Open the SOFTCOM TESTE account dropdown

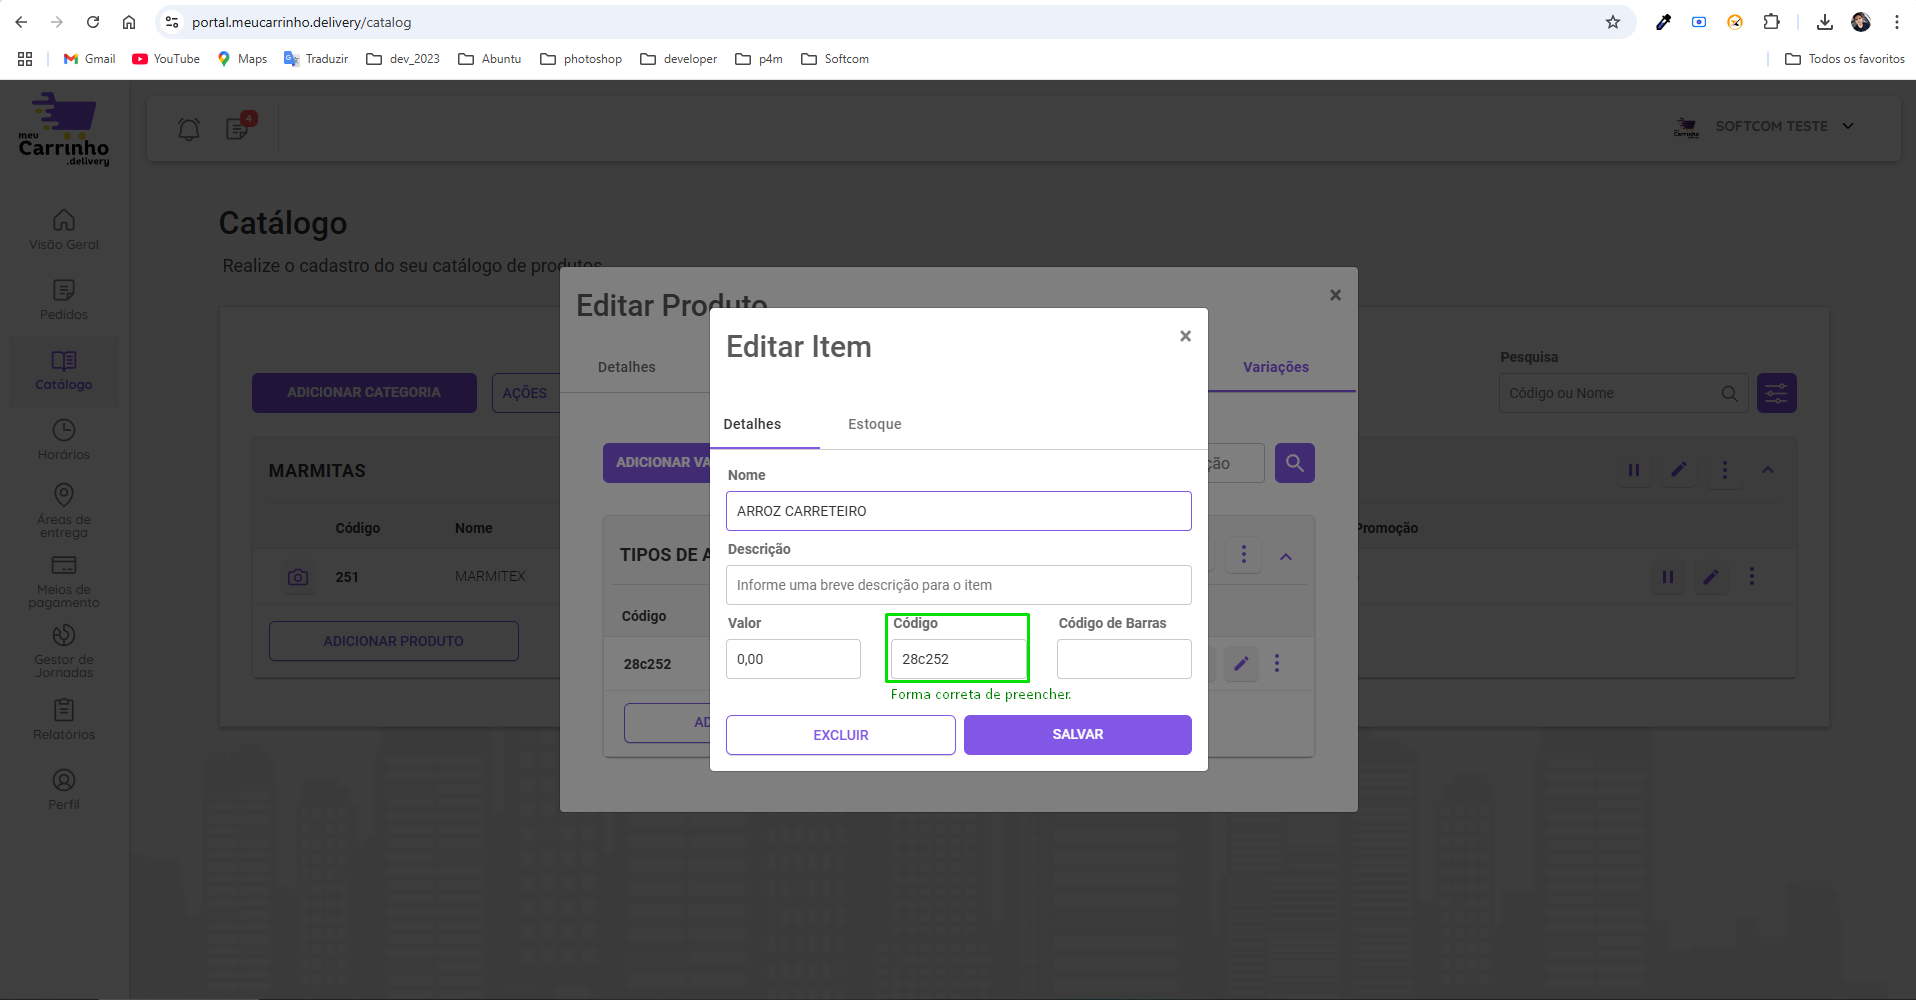point(1770,127)
